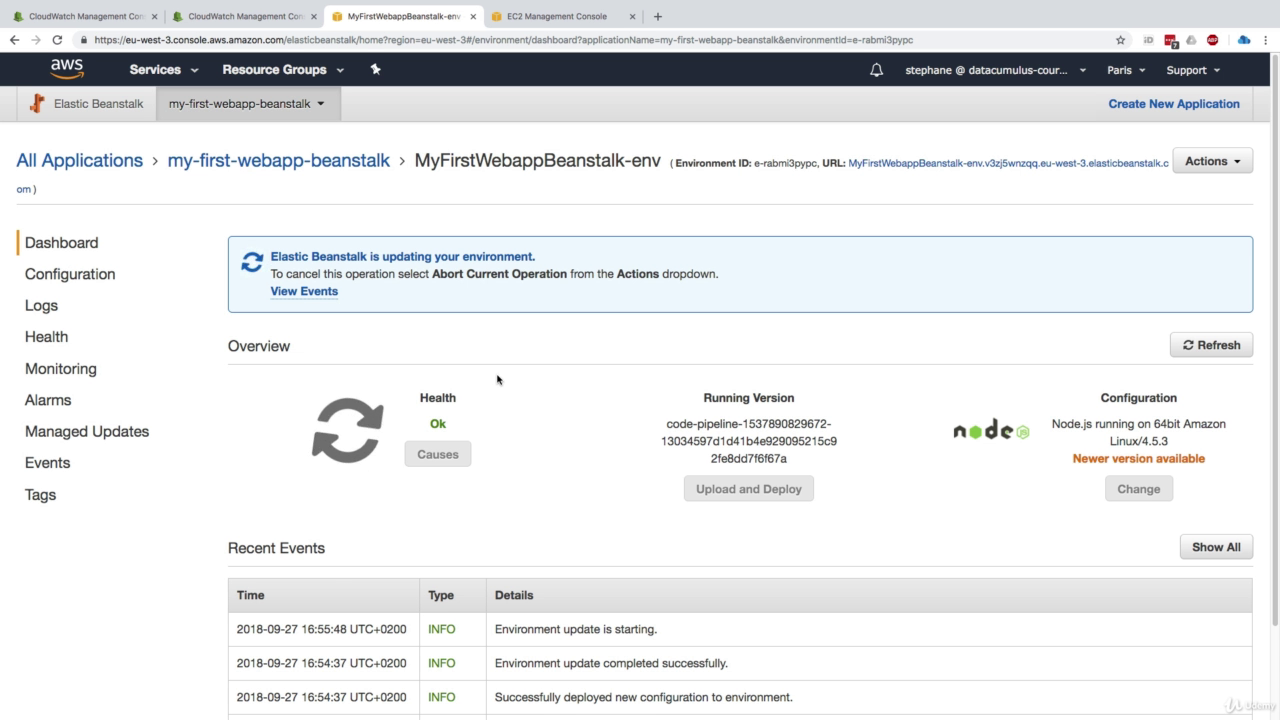Close the EC2 Management Console tab
Viewport: 1280px width, 720px height.
coord(633,16)
